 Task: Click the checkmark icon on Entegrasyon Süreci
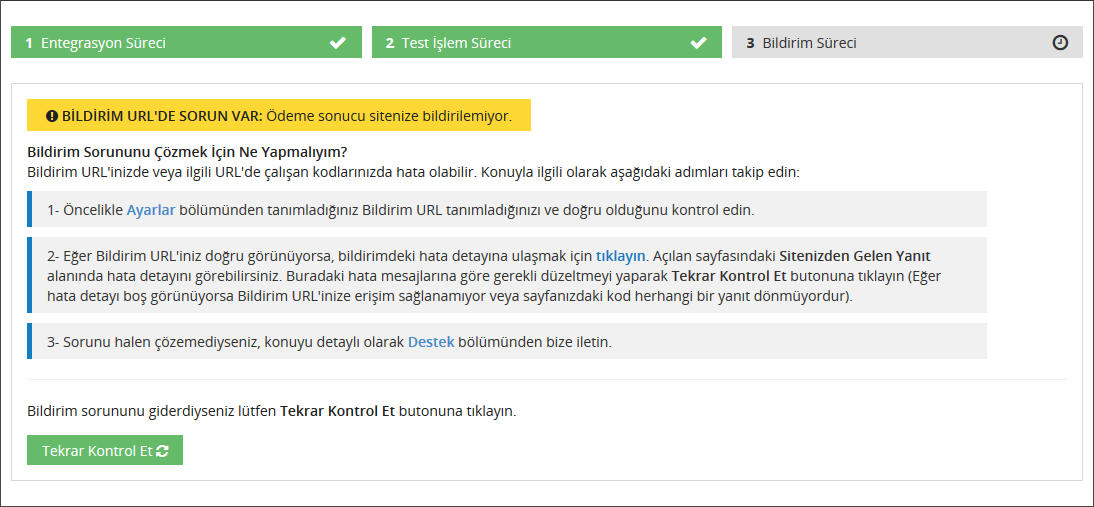[338, 43]
